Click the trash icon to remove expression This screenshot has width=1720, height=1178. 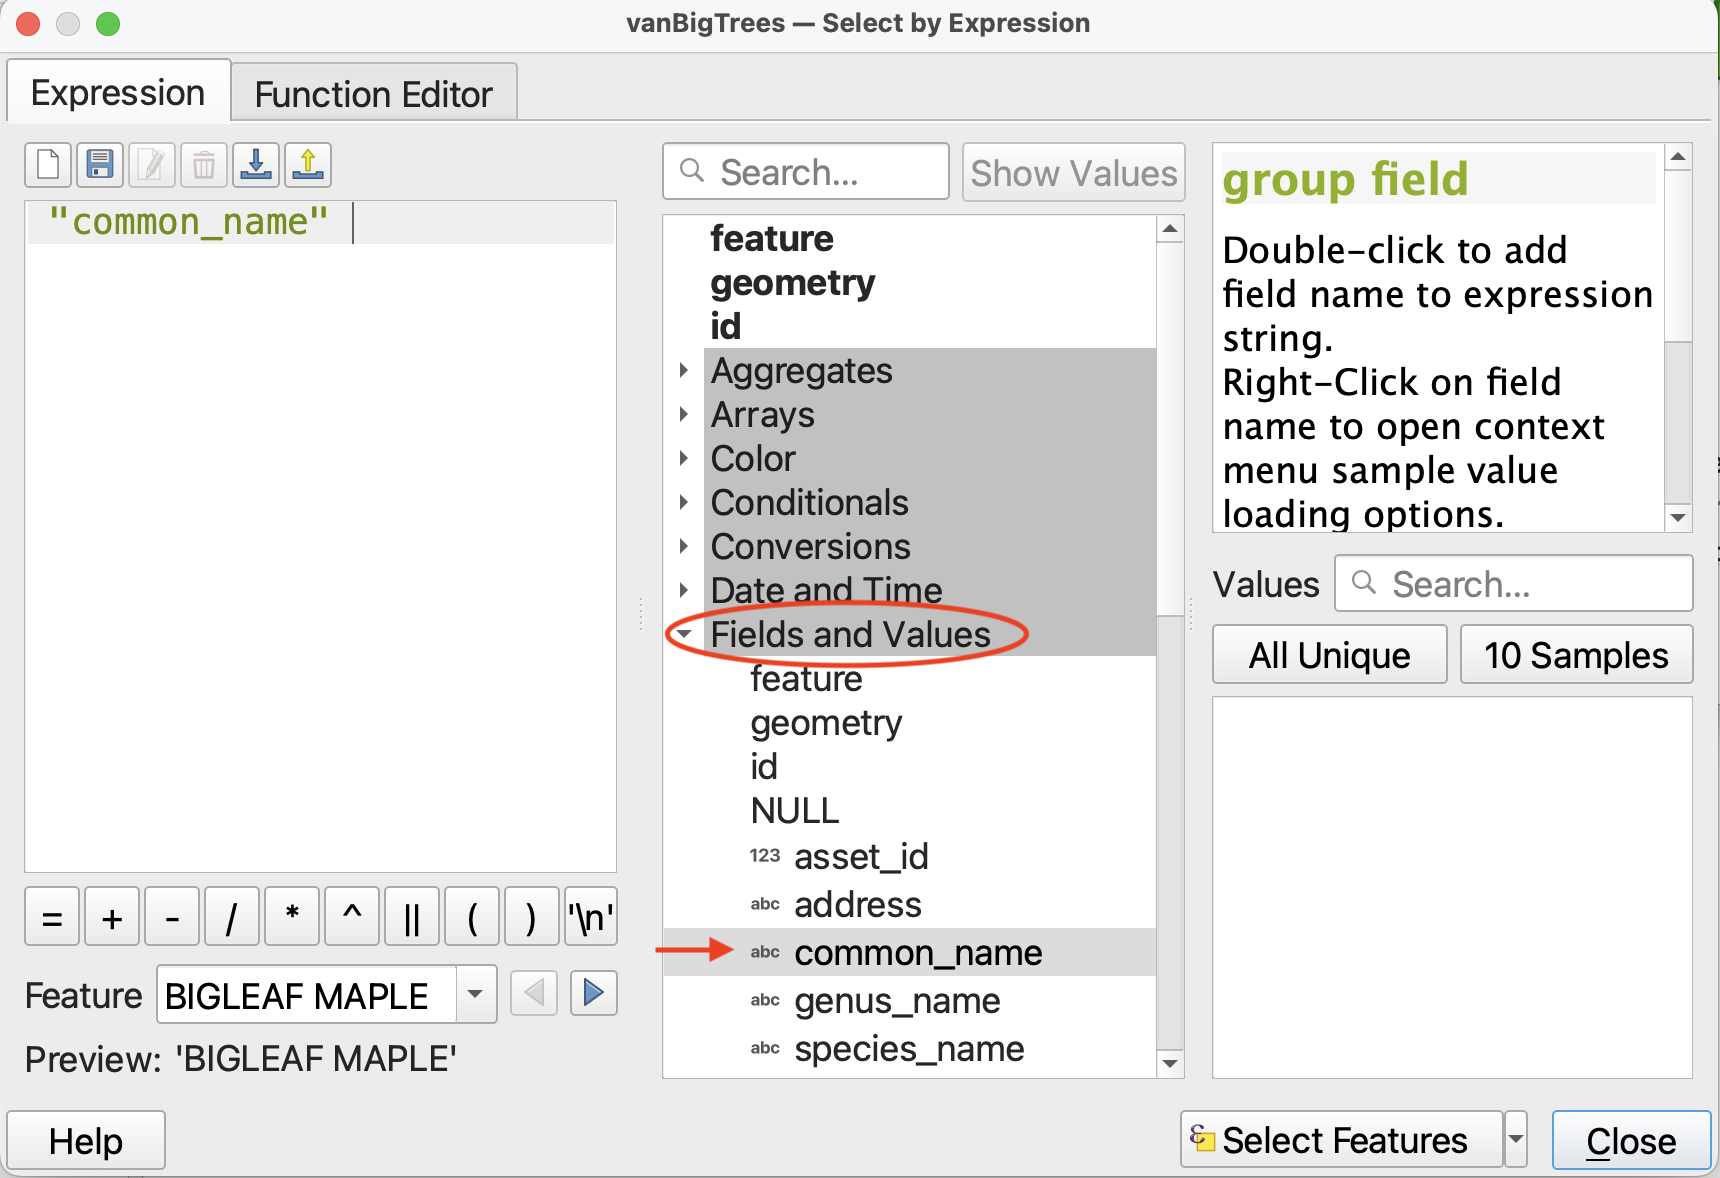click(x=204, y=165)
